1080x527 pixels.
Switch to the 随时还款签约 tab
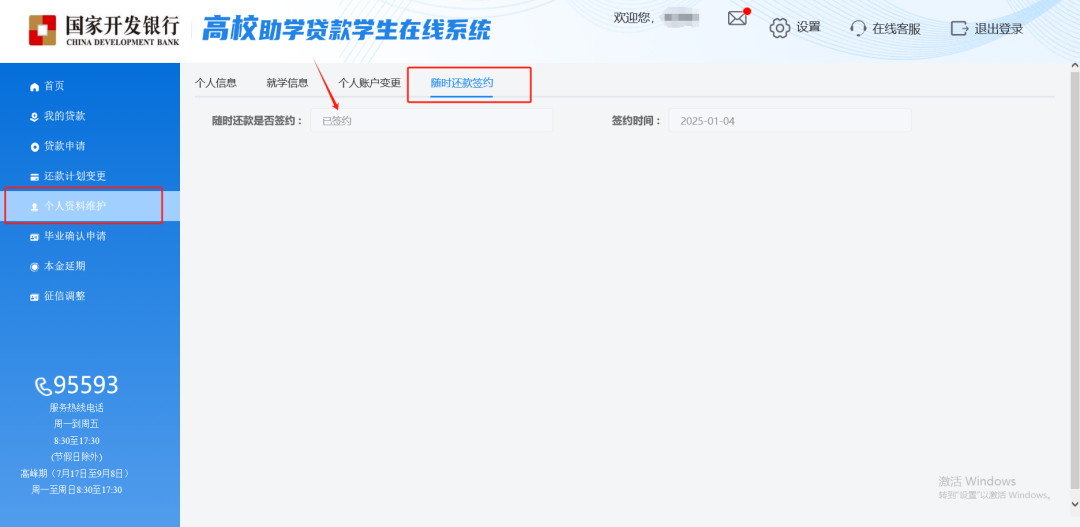(461, 83)
